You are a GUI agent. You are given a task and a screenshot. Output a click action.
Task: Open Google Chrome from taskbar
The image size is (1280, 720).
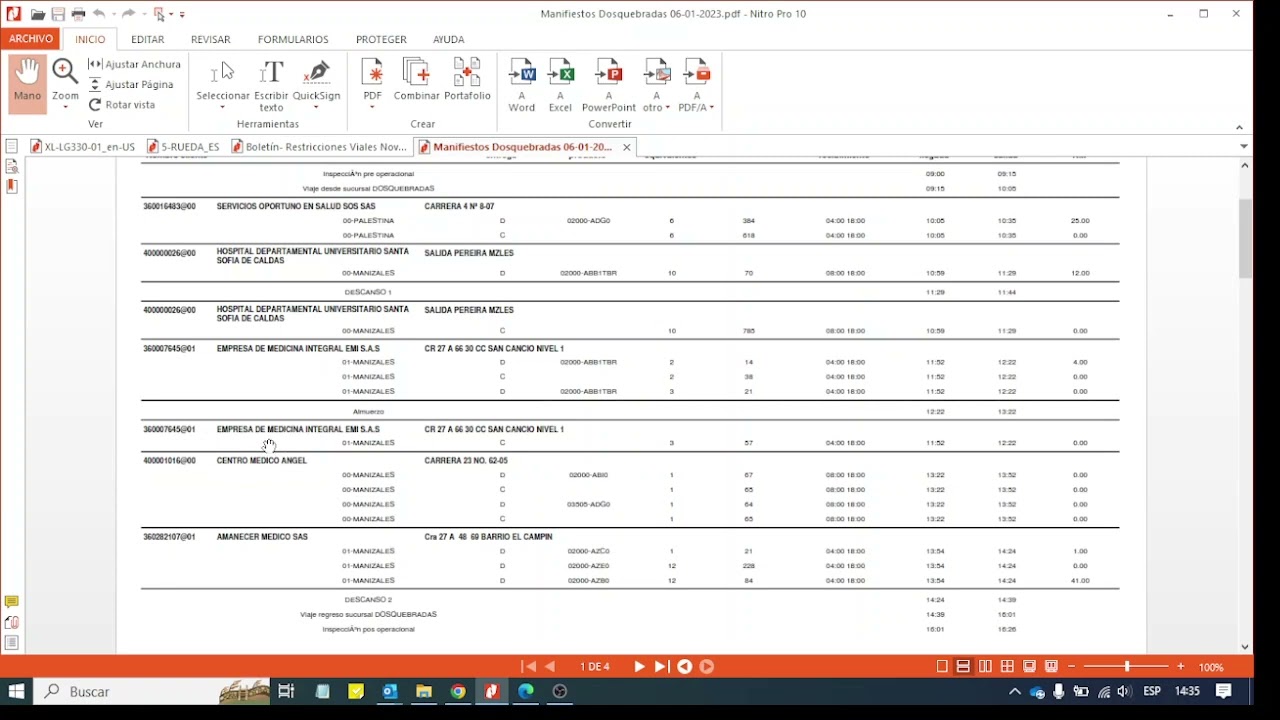pos(458,691)
